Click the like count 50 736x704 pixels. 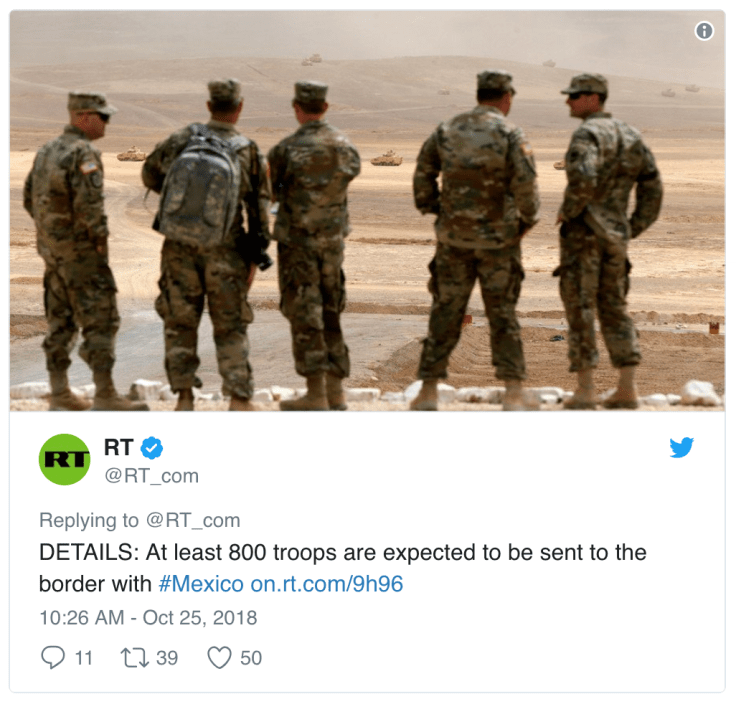tap(251, 658)
